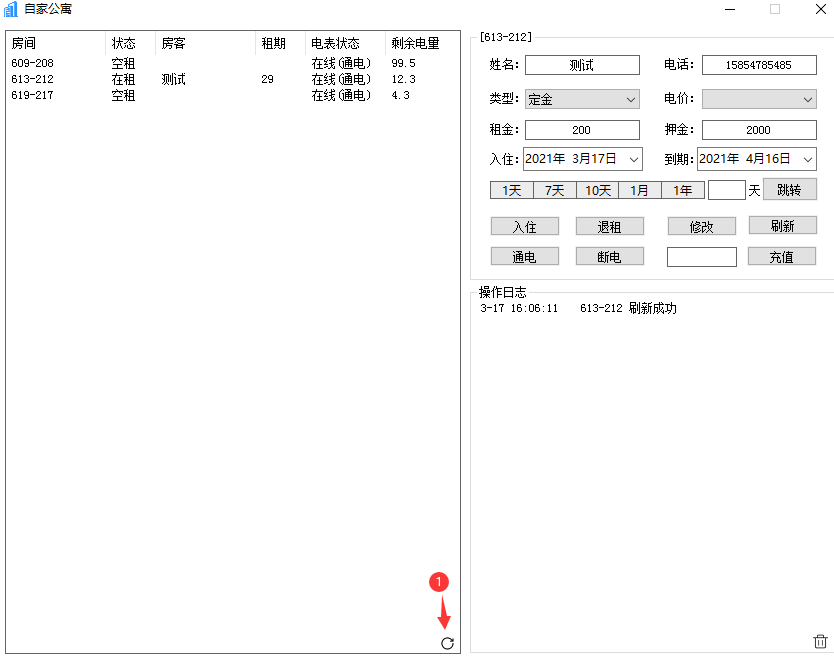The width and height of the screenshot is (834, 656).
Task: Click the 入住 check-in button
Action: (524, 227)
